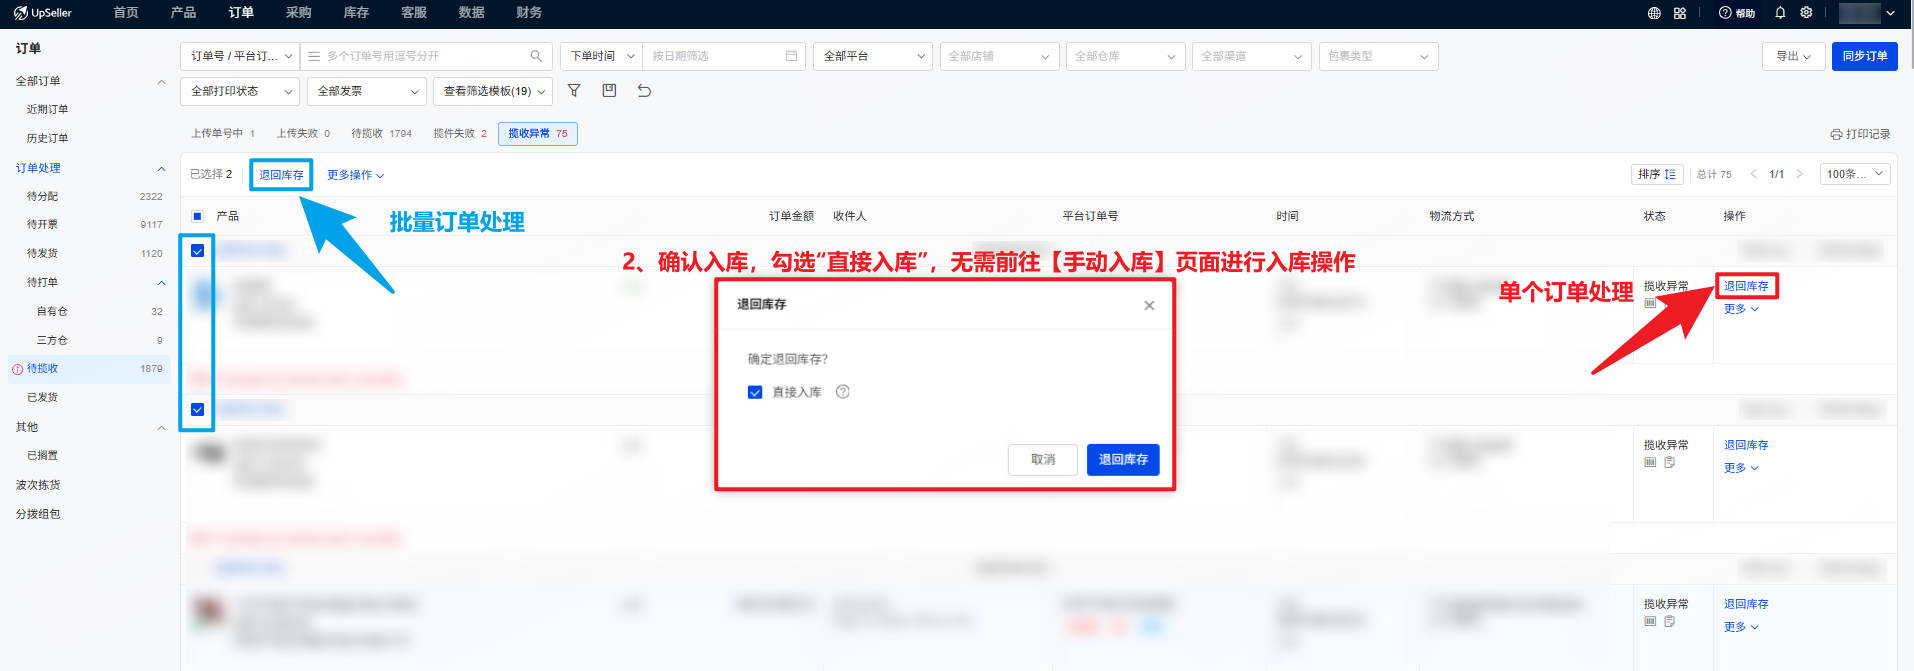Image resolution: width=1914 pixels, height=671 pixels.
Task: Click the order number search field
Action: click(x=425, y=56)
